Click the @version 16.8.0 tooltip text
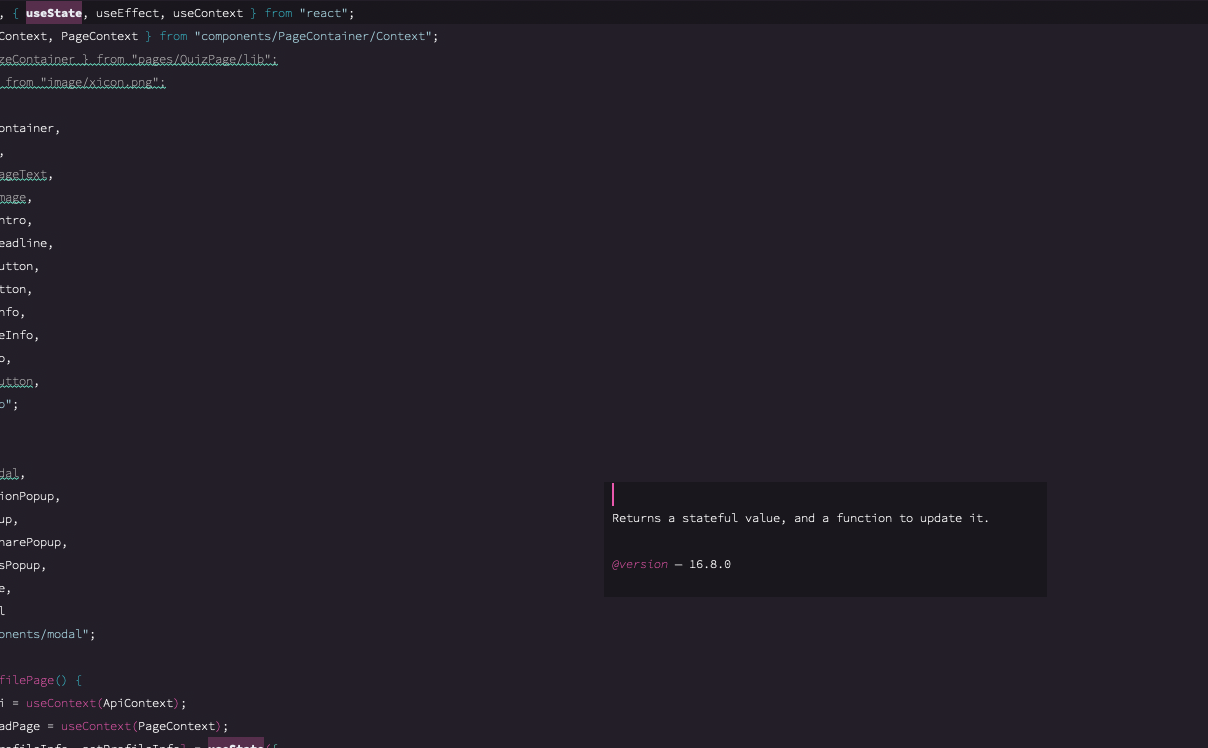 (670, 563)
